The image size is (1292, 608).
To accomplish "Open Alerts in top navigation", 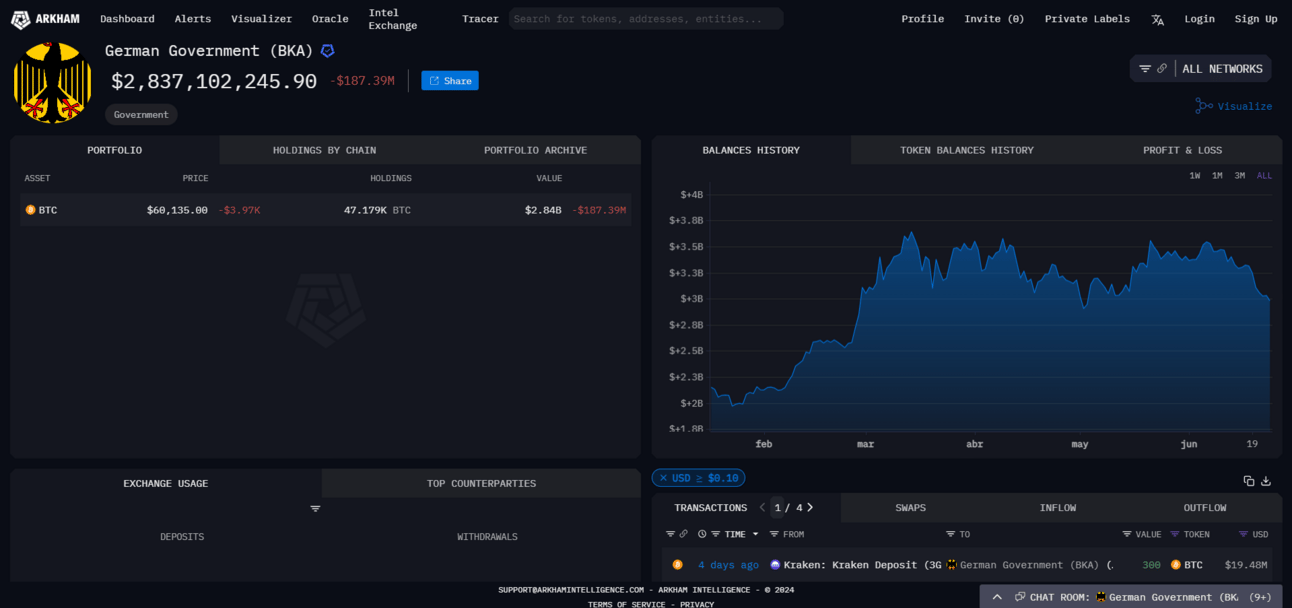I will click(x=193, y=19).
